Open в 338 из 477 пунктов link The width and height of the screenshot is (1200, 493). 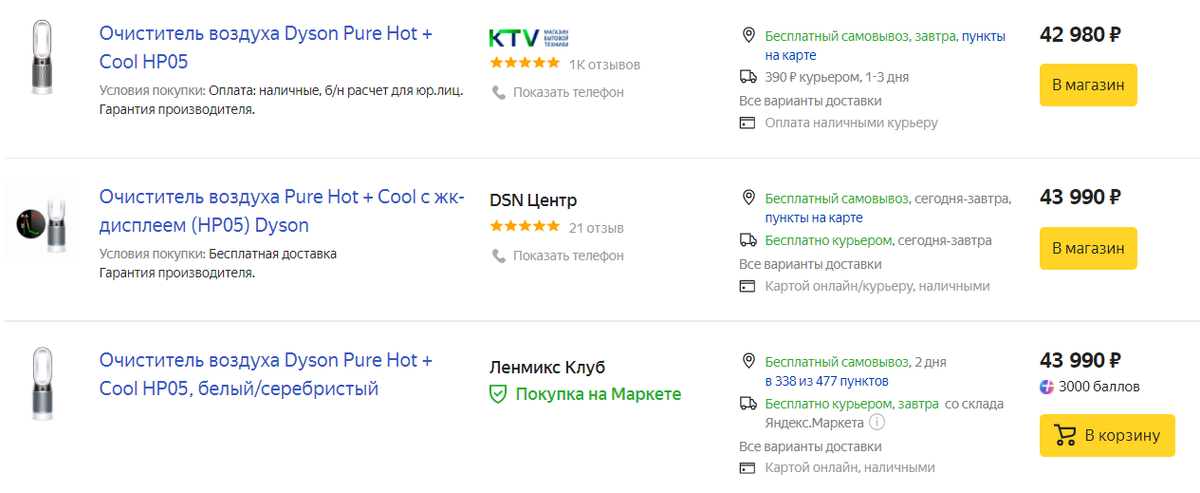pyautogui.click(x=827, y=381)
